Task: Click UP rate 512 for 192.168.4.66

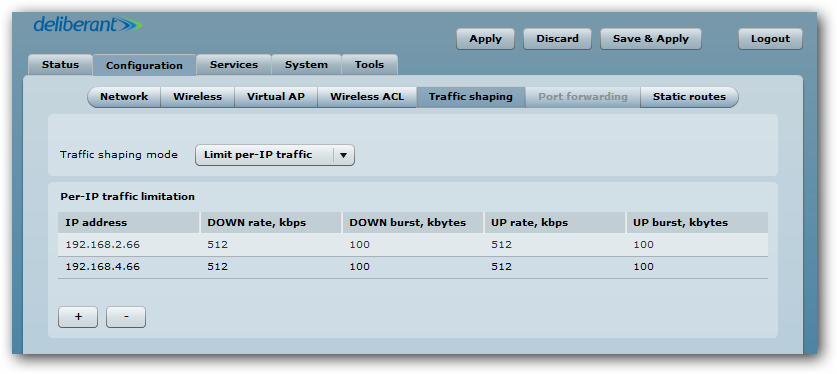Action: pos(555,267)
